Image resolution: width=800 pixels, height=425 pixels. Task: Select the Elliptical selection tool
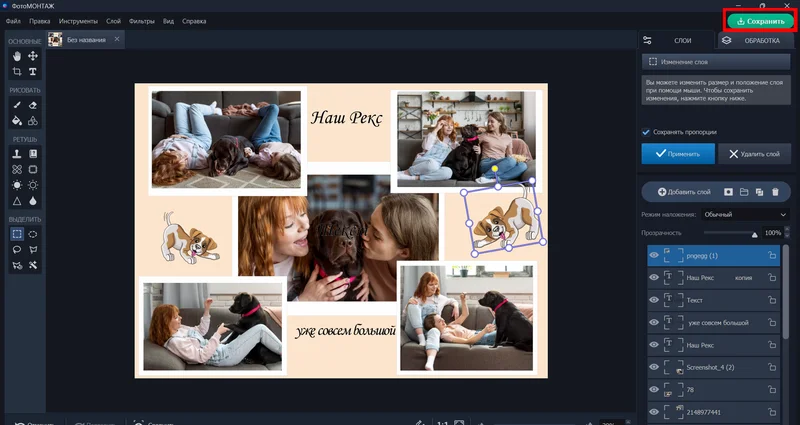(33, 234)
